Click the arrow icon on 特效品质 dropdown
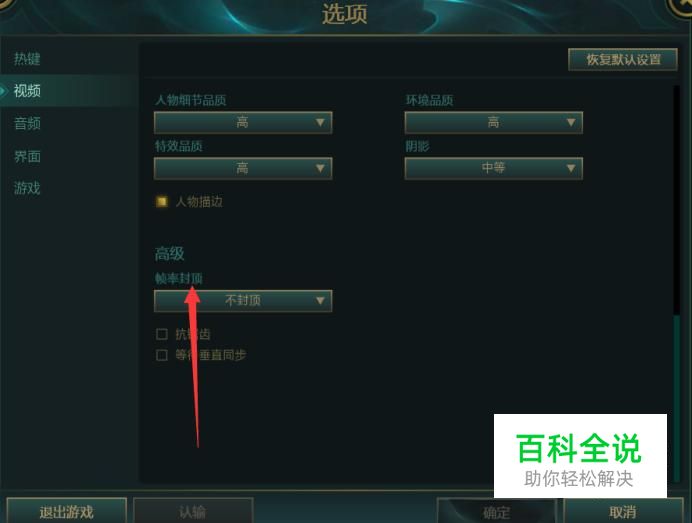This screenshot has height=523, width=692. 320,168
